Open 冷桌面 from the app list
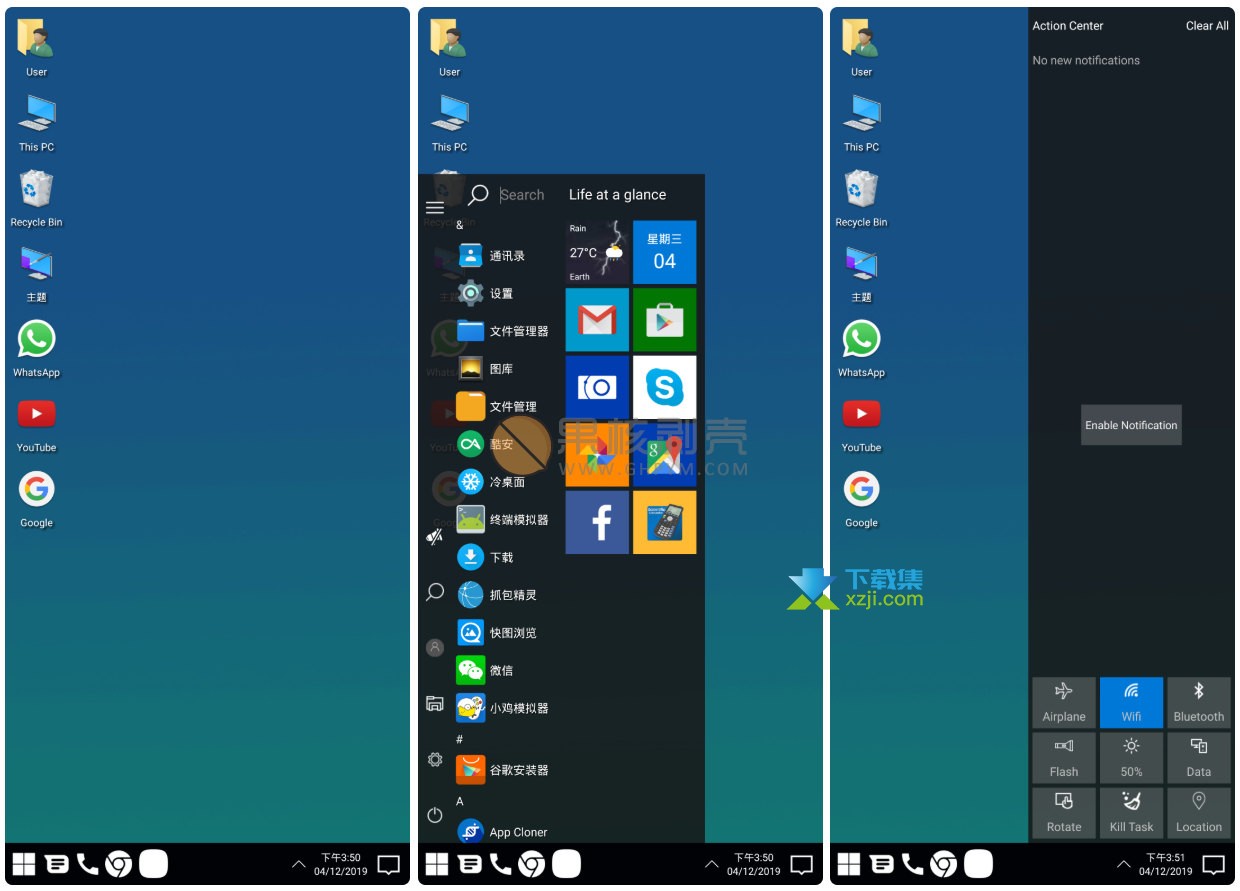1240x891 pixels. click(492, 482)
